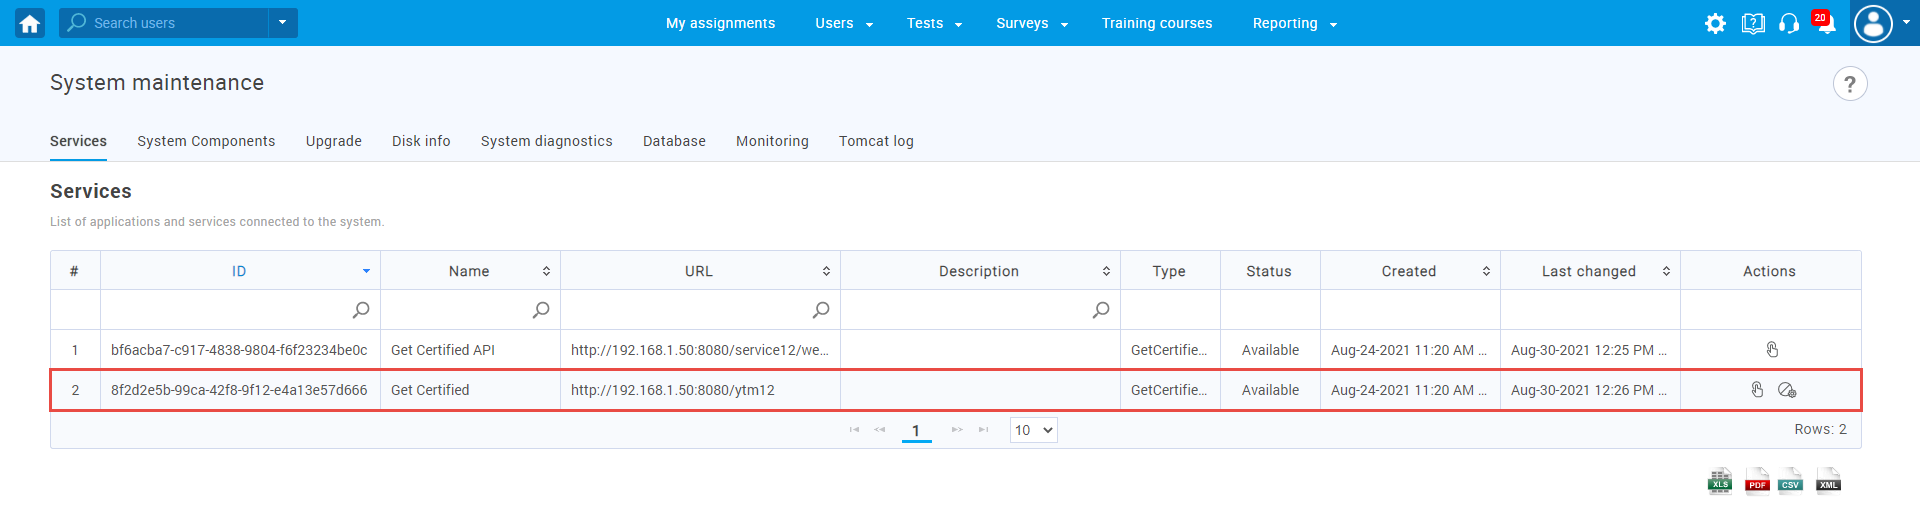
Task: Go to the home page icon
Action: (x=30, y=23)
